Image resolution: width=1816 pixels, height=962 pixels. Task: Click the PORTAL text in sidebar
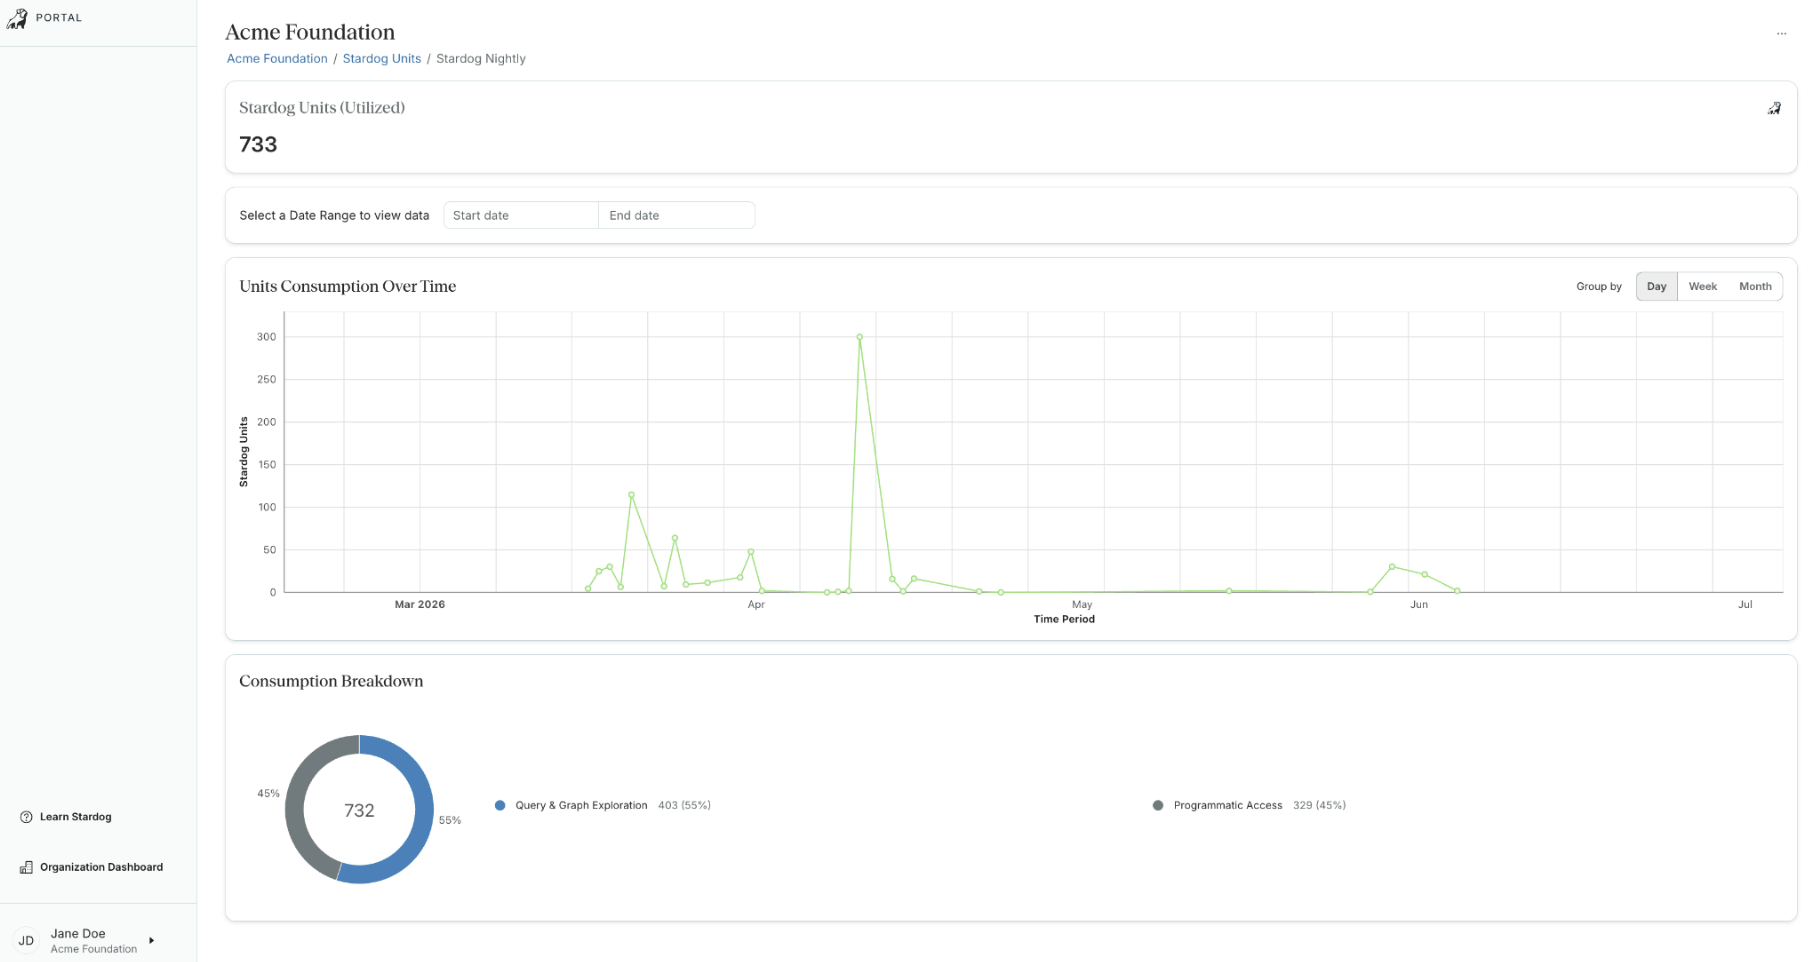(59, 18)
